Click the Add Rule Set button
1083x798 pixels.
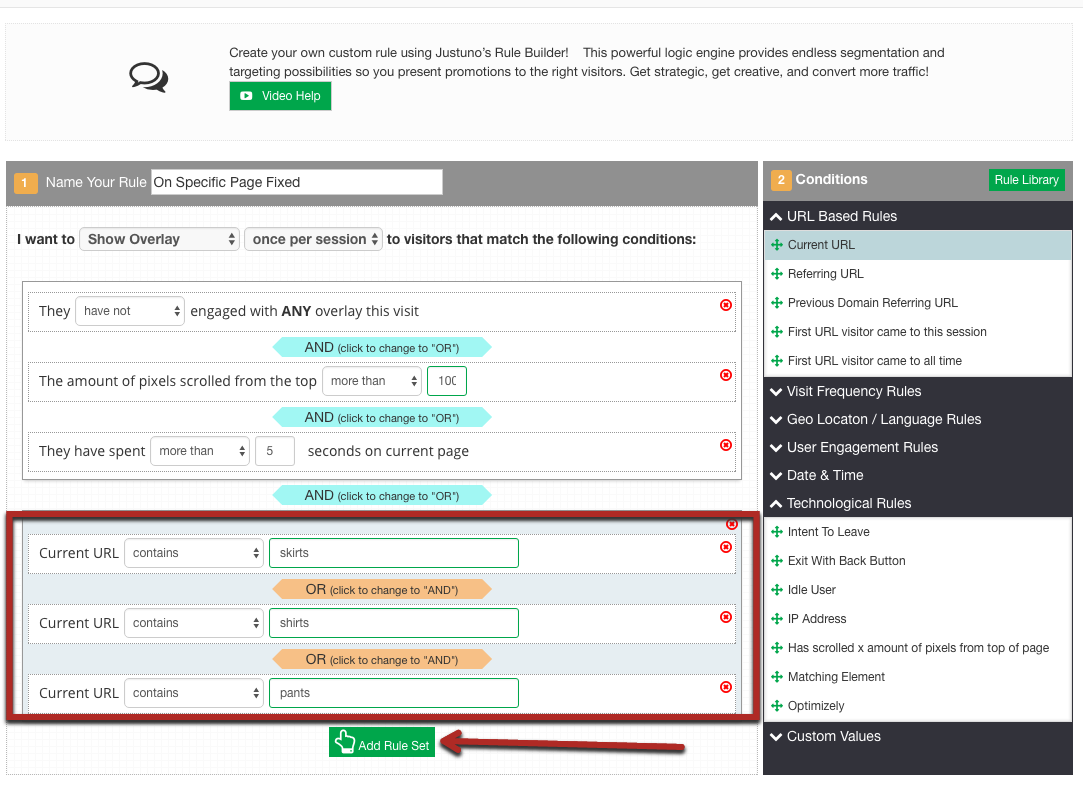tap(382, 743)
